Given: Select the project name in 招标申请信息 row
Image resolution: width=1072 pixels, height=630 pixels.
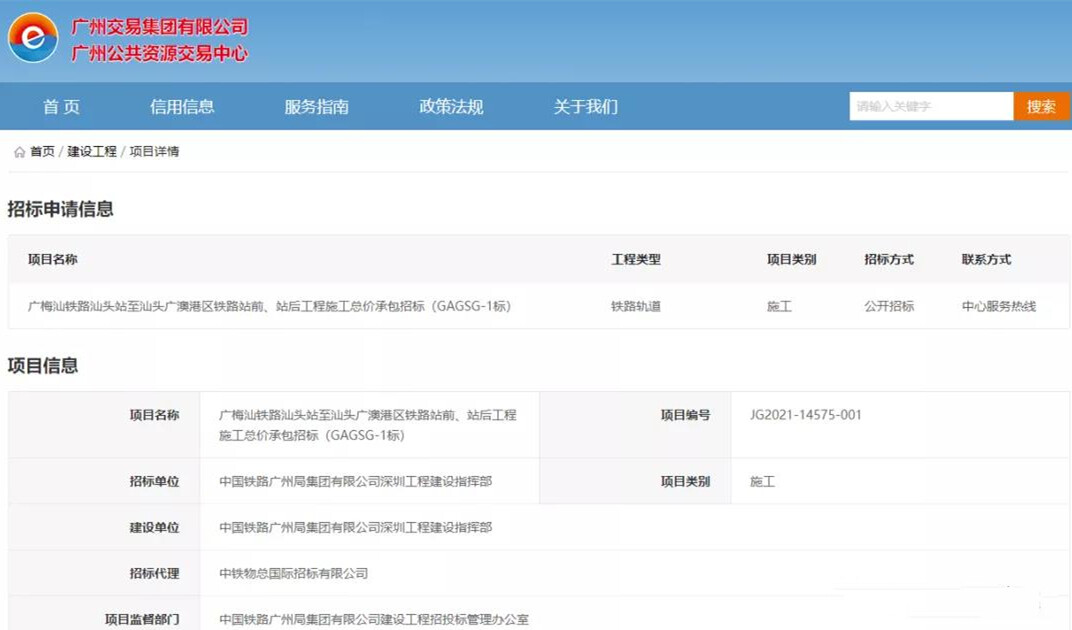Looking at the screenshot, I should tap(269, 307).
